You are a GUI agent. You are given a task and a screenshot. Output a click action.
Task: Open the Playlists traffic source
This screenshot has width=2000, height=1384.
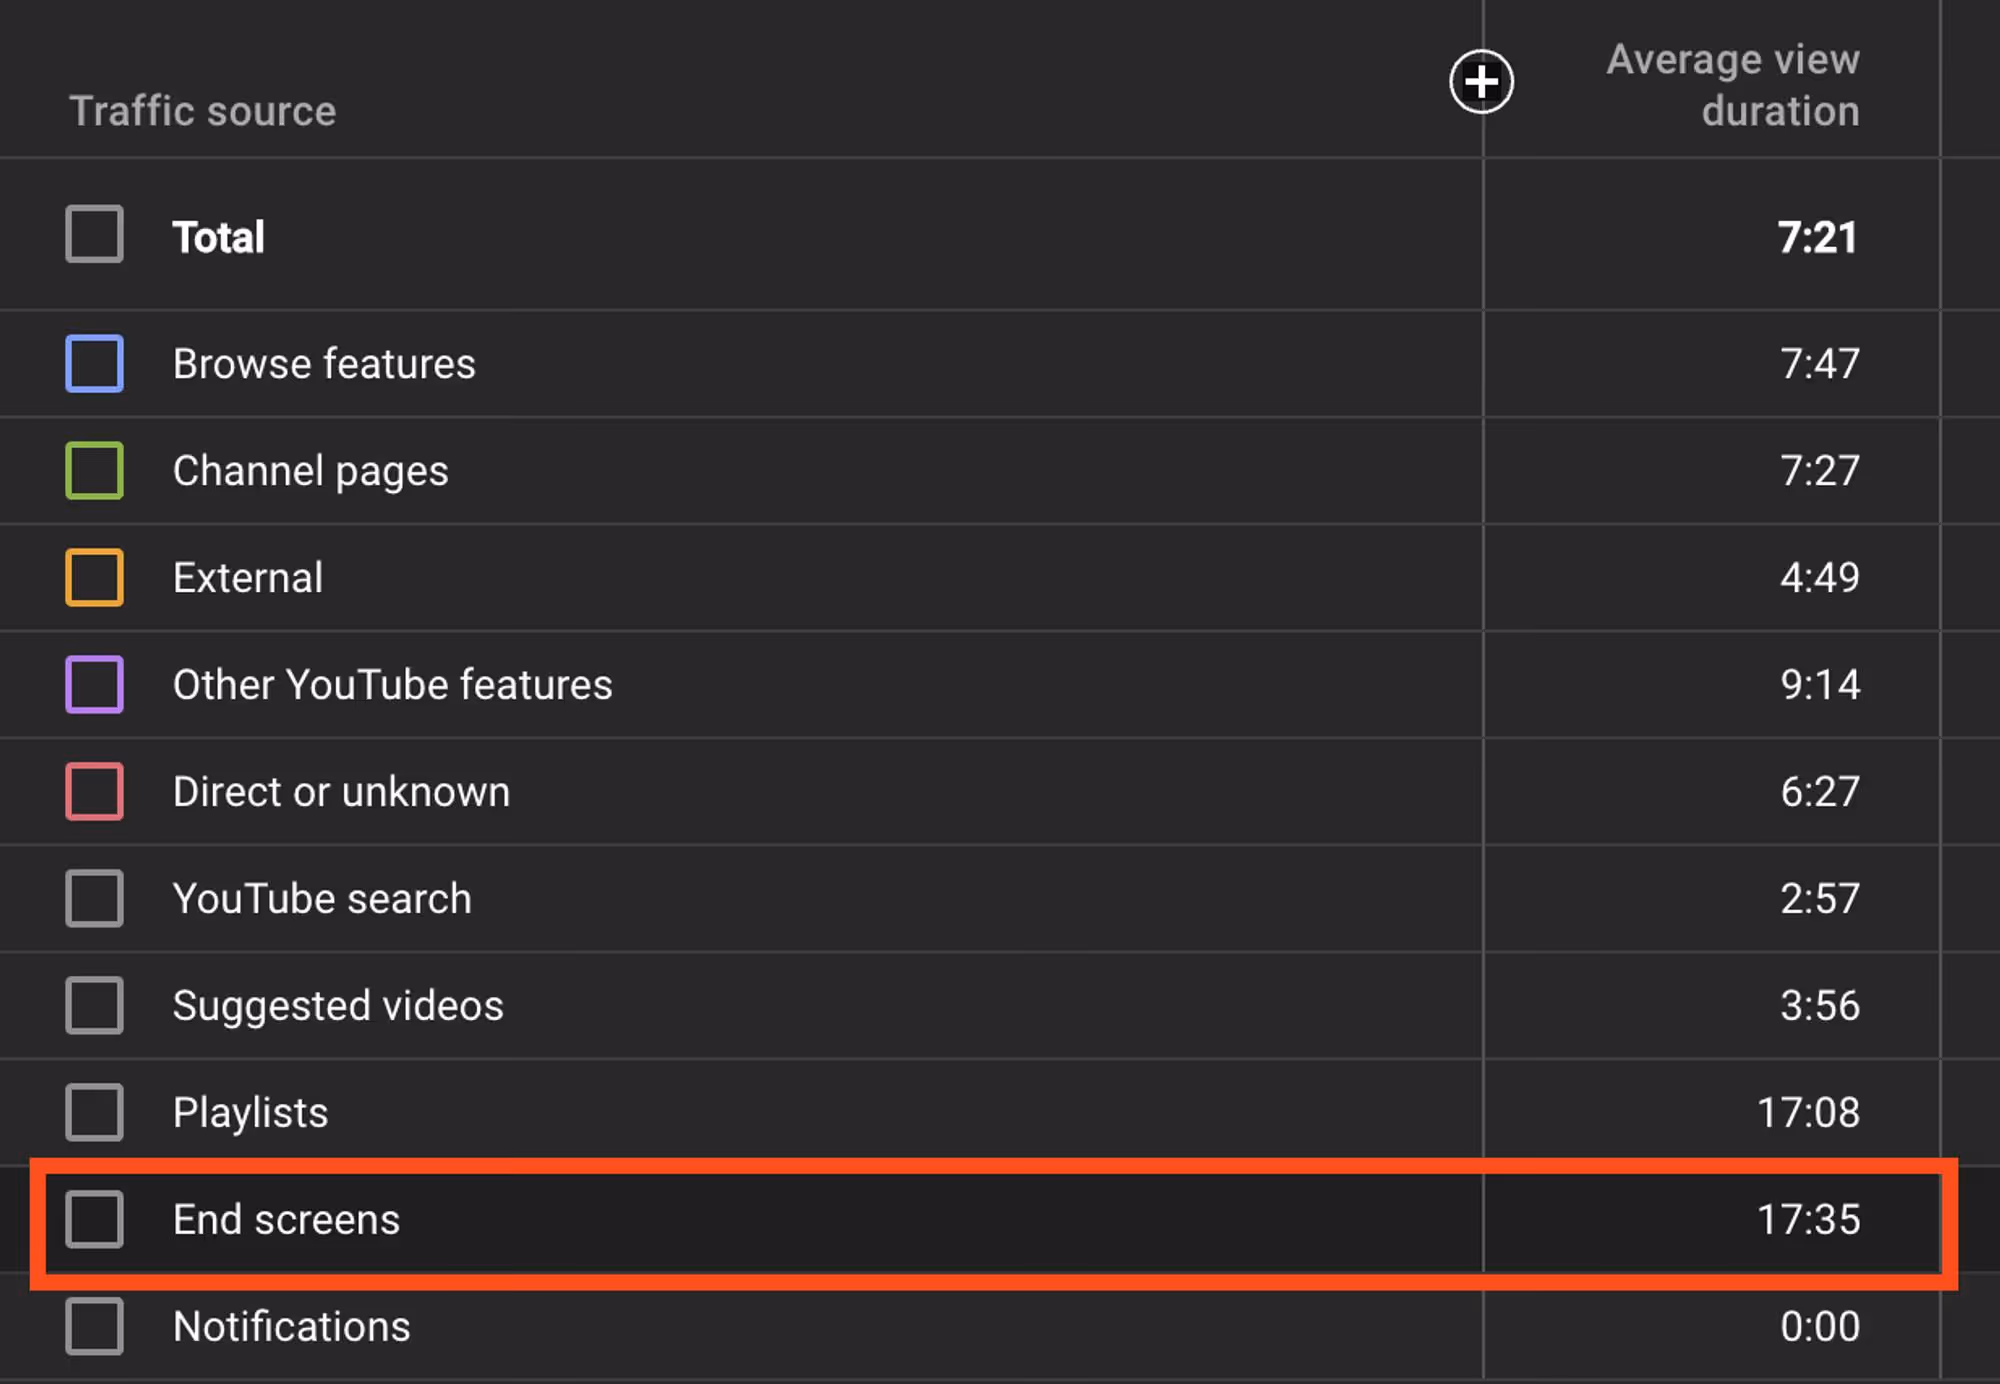(251, 1113)
